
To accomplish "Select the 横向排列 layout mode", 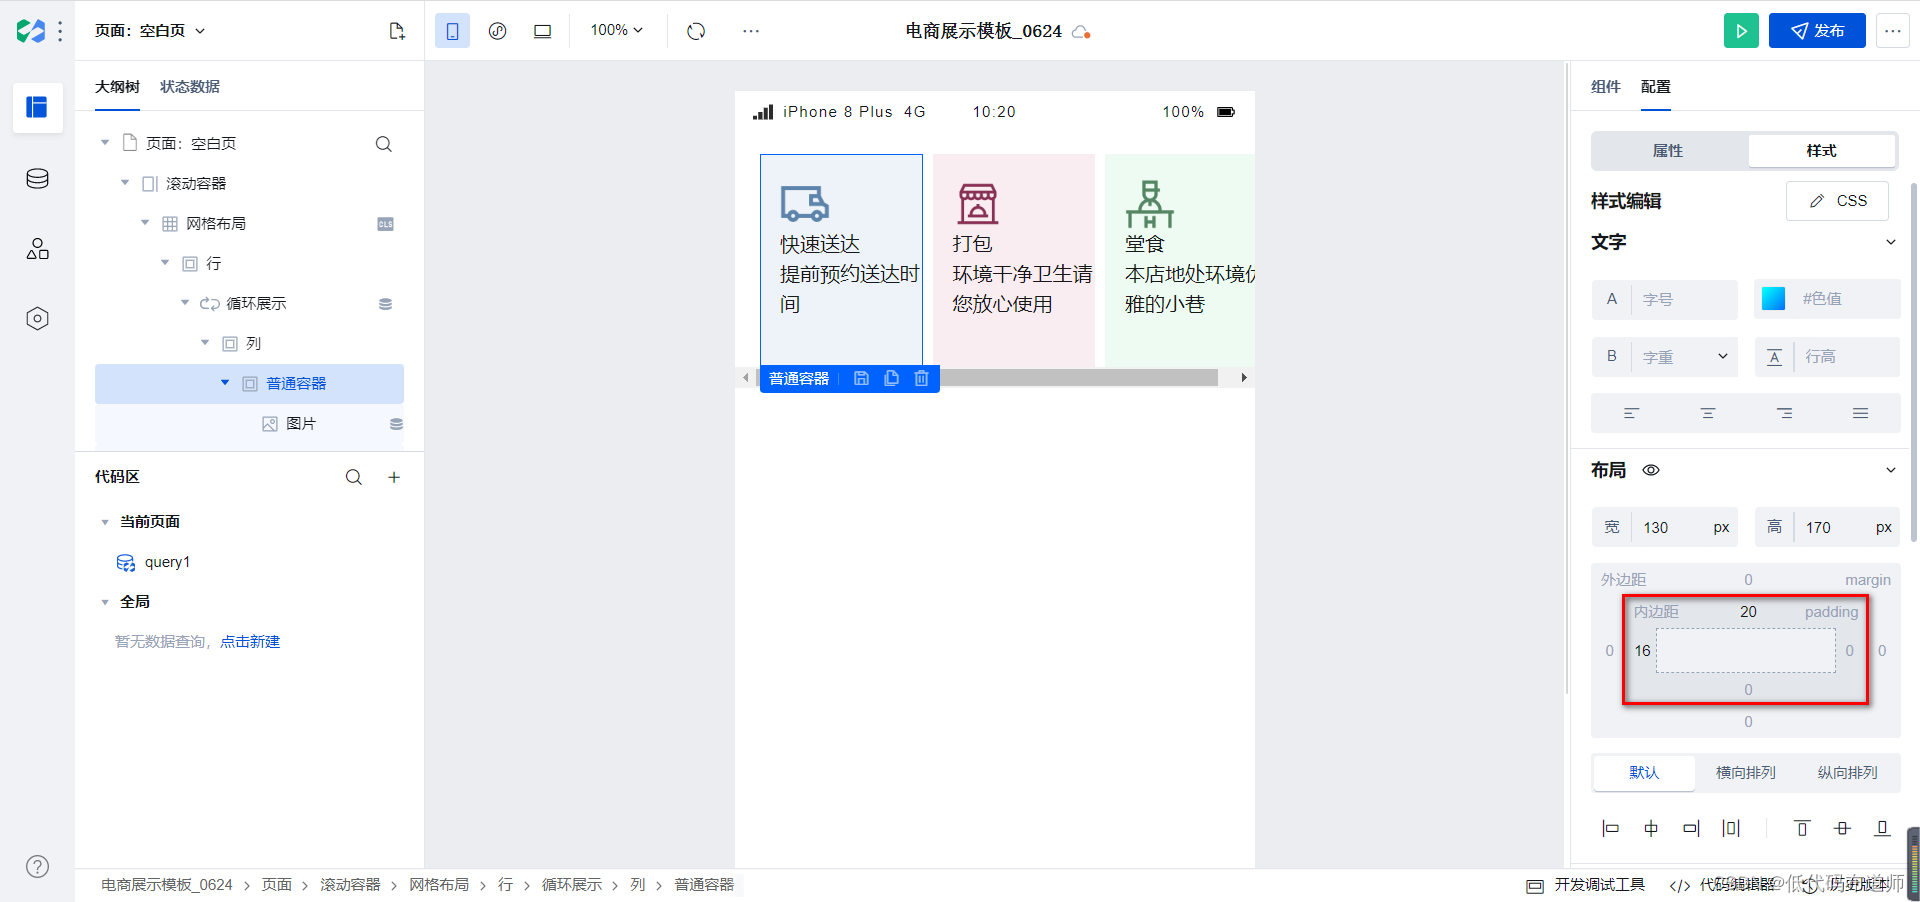I will tap(1746, 772).
